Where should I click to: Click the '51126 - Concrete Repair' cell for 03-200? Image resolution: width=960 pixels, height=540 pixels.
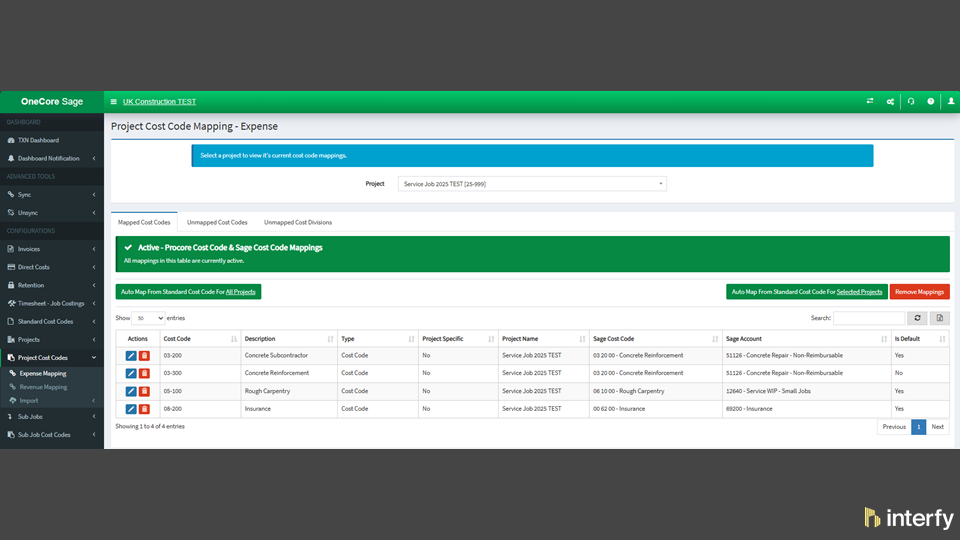(806, 356)
